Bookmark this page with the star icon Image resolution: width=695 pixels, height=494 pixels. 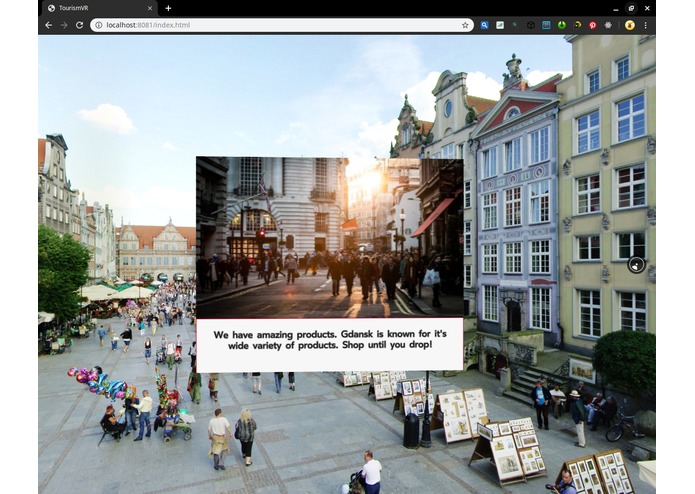[465, 25]
